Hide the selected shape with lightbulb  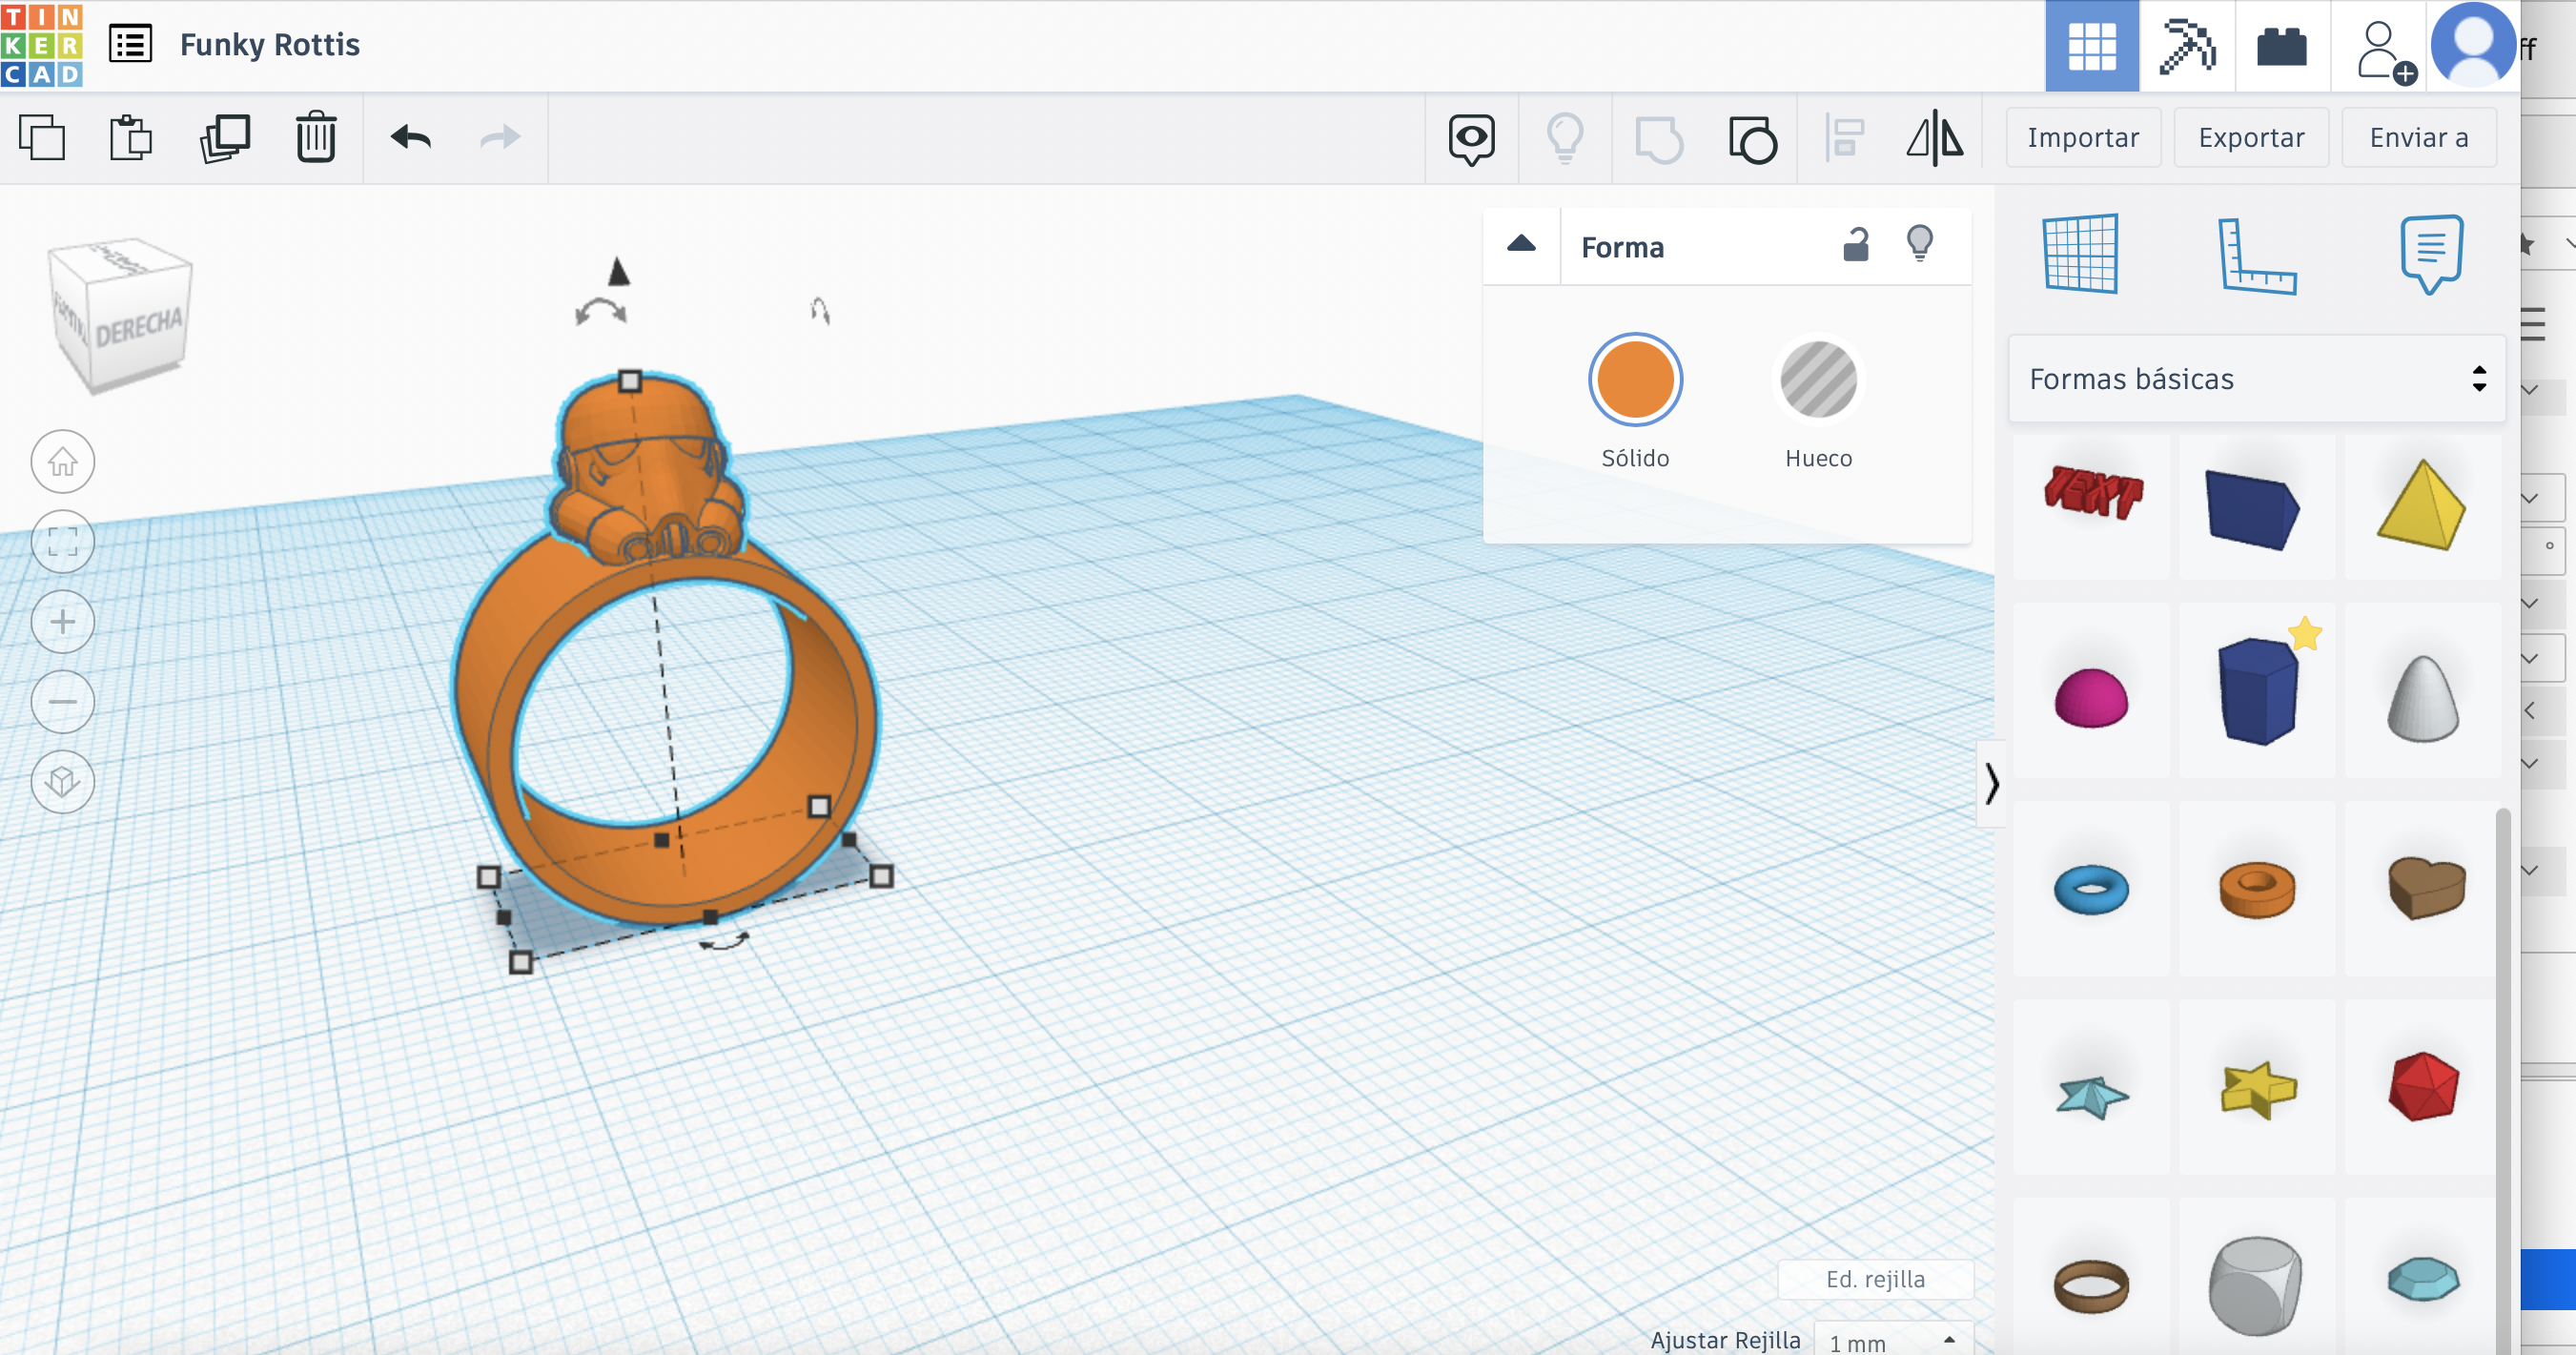coord(1919,243)
